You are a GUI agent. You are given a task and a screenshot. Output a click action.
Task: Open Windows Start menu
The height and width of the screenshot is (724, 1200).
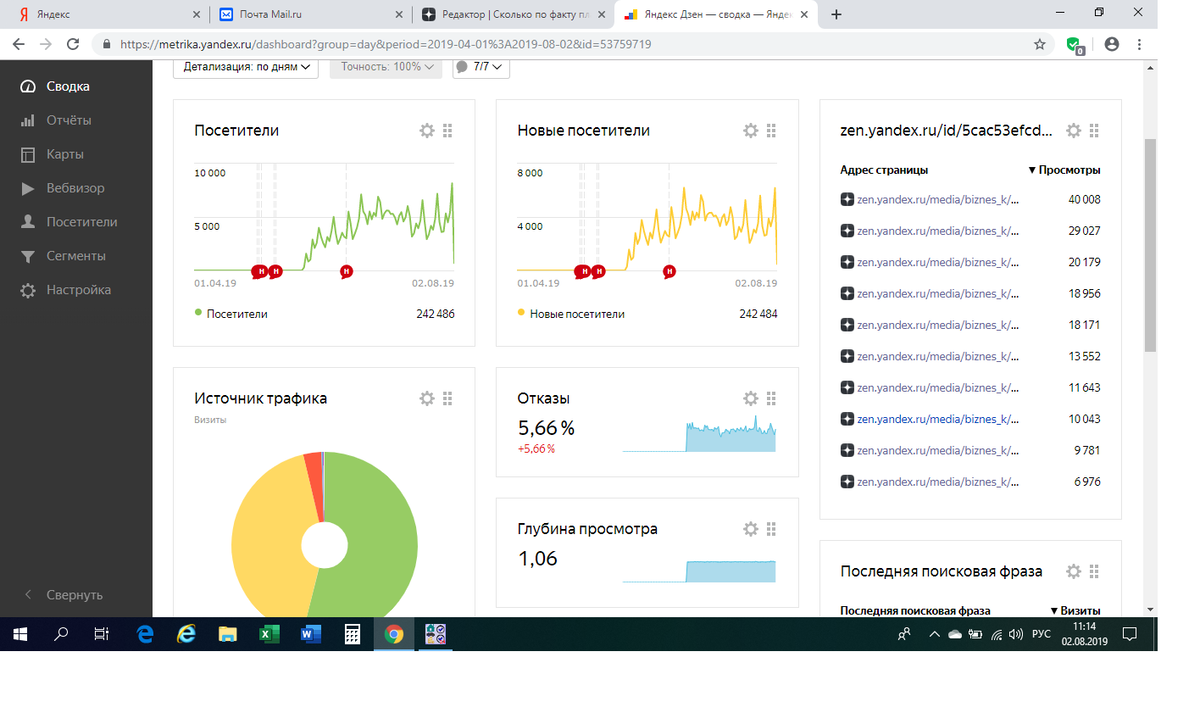click(x=20, y=634)
